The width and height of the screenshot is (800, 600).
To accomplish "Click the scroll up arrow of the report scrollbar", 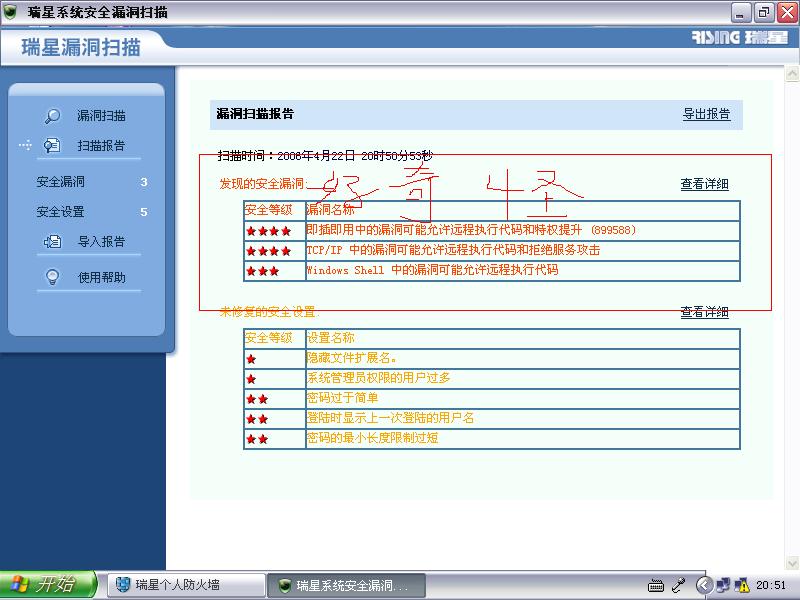I will coord(792,74).
